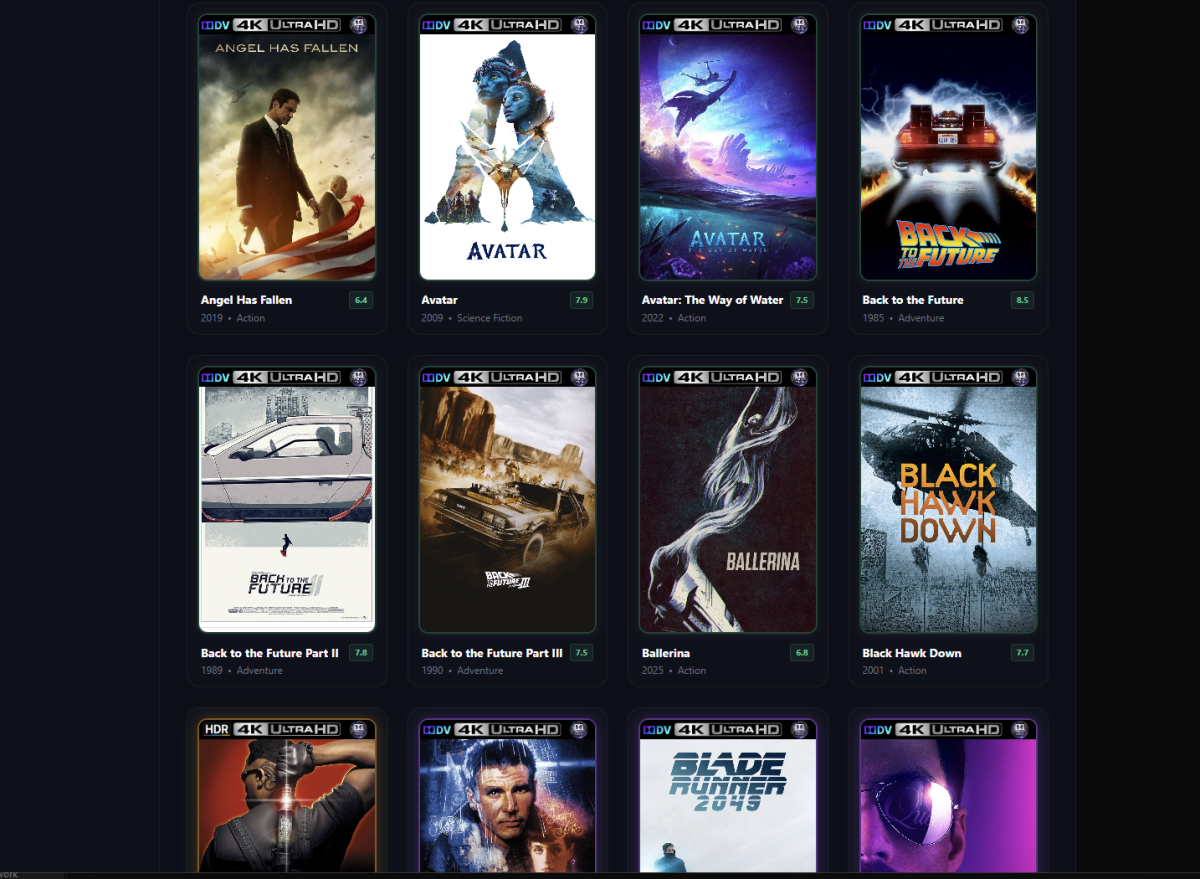This screenshot has height=879, width=1200.
Task: Click the round audio badge on Back to the Future Part III
Action: [579, 377]
